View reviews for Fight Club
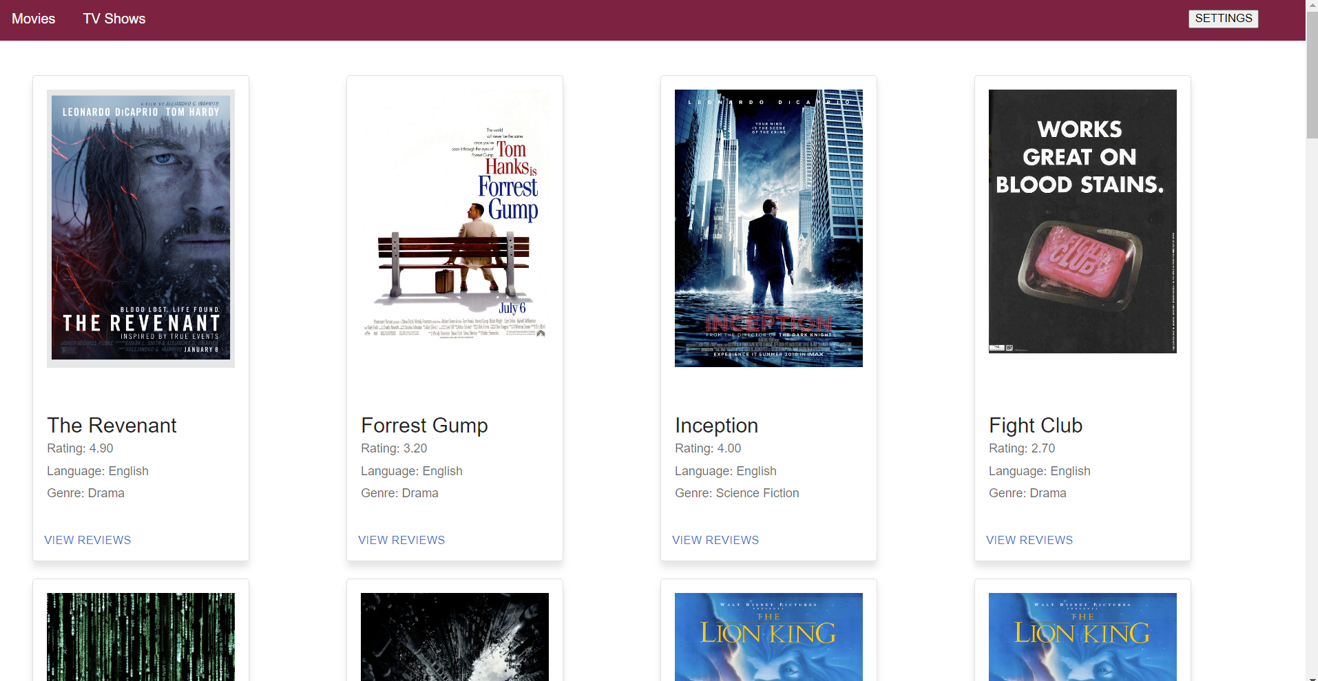 [x=1030, y=540]
